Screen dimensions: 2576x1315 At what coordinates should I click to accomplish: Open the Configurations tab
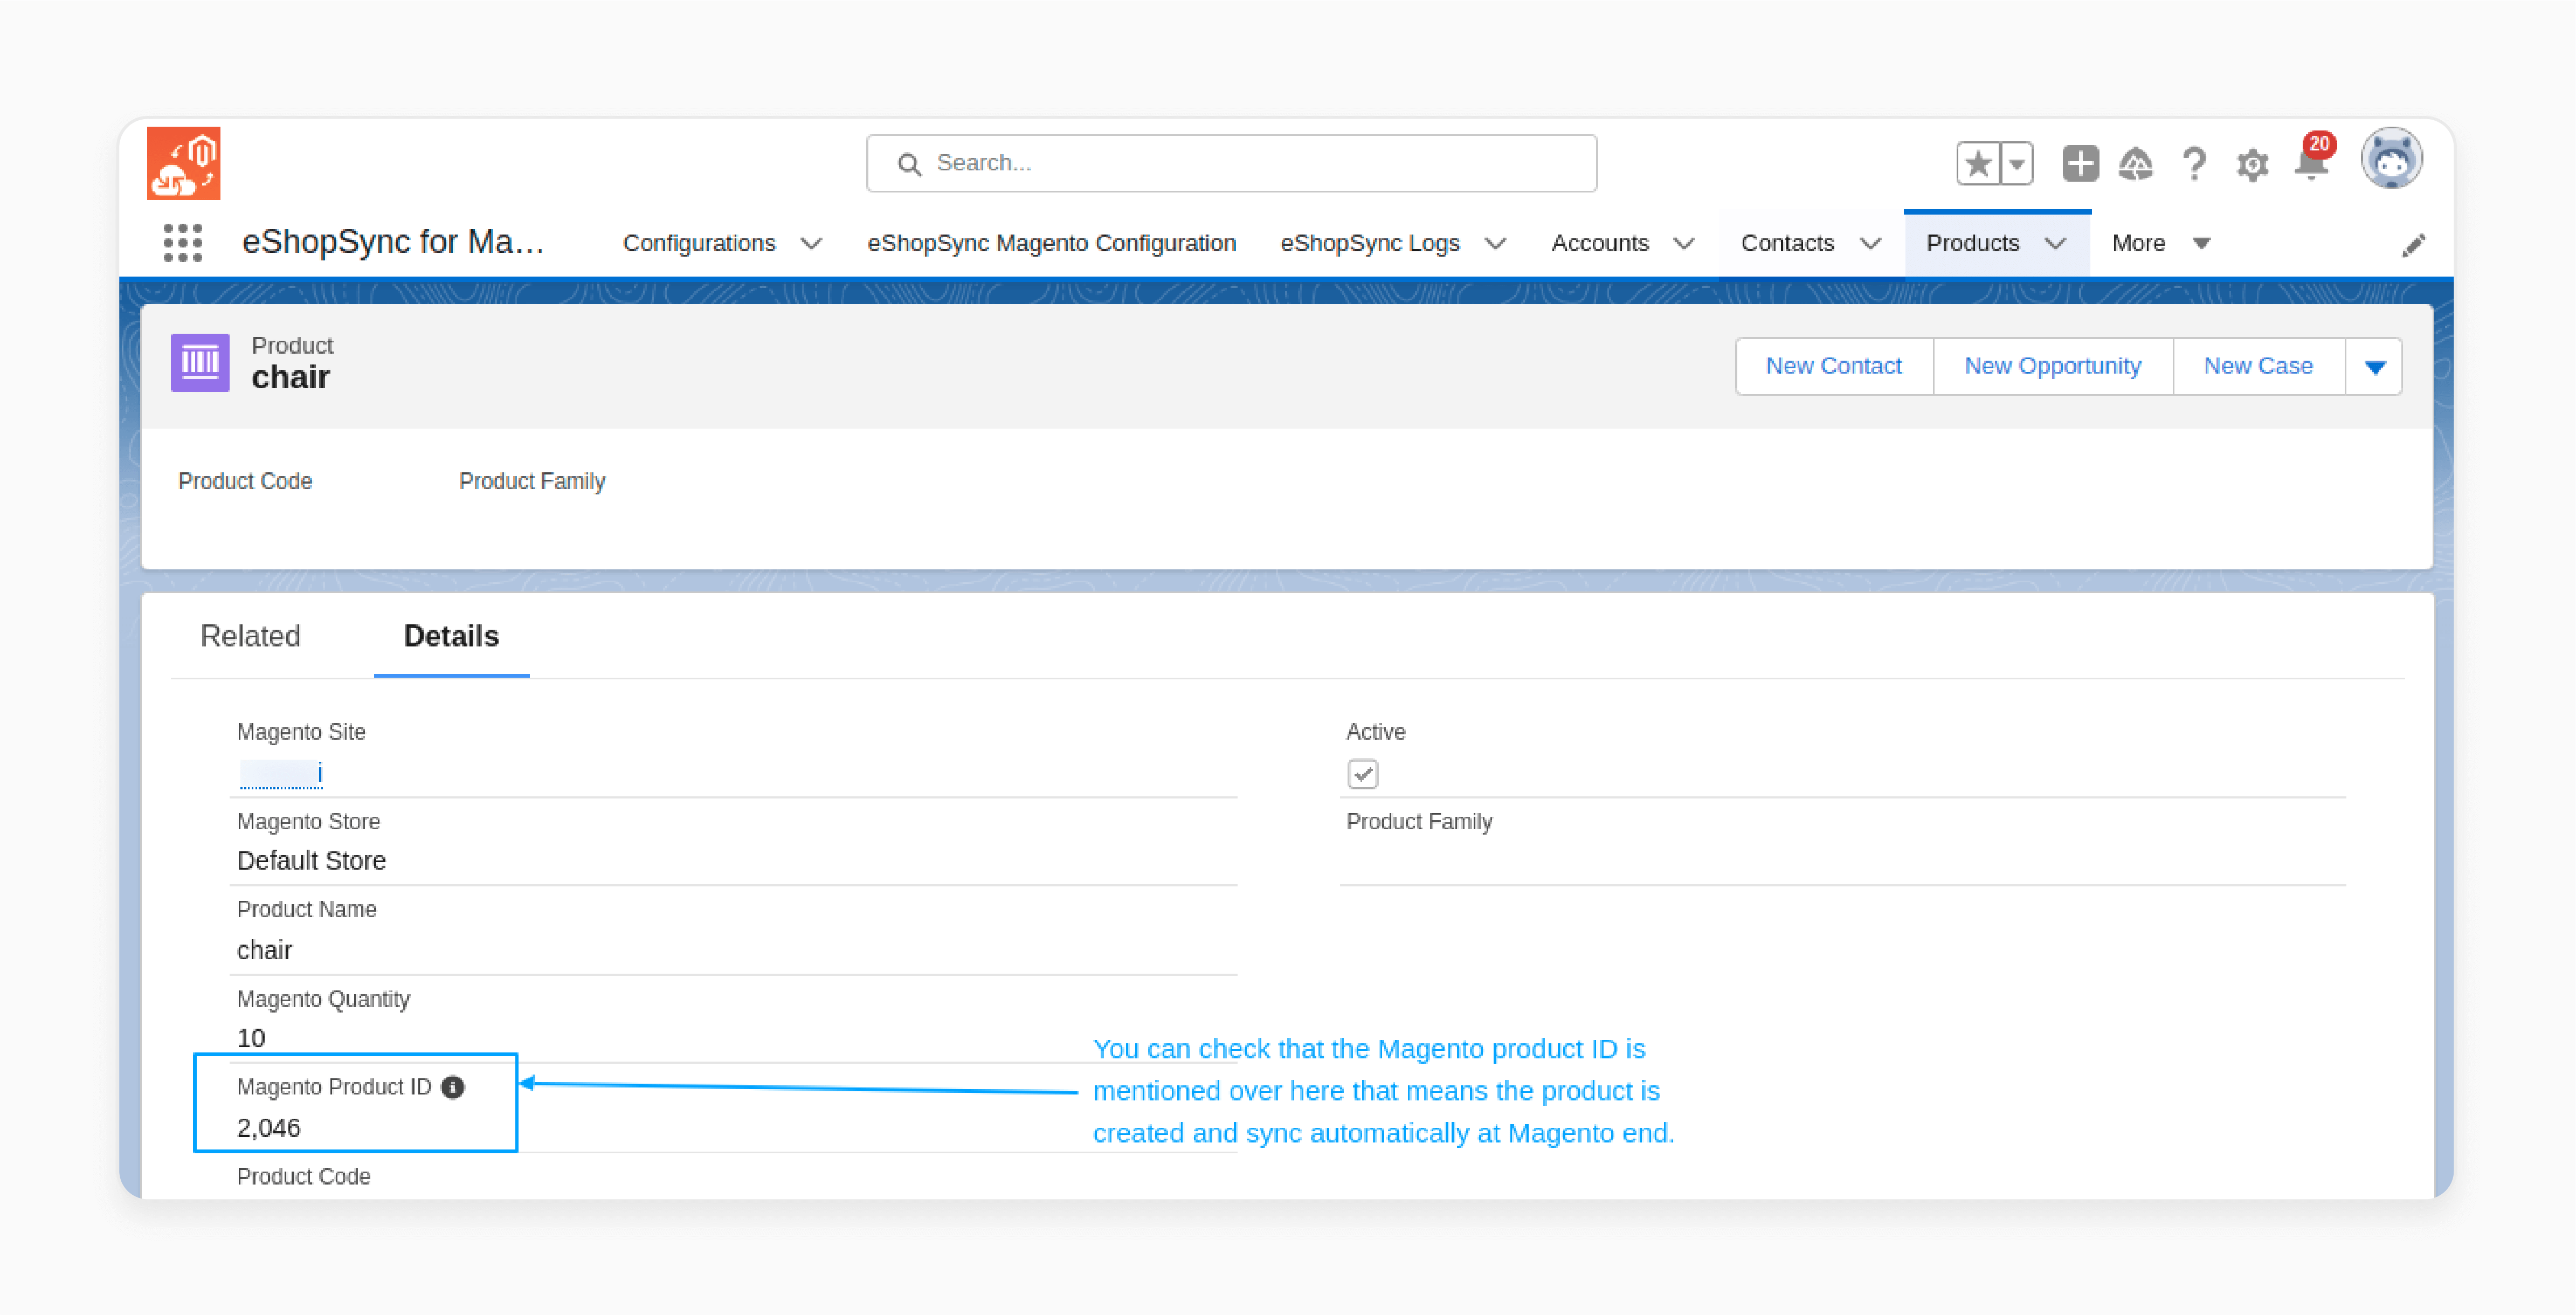[x=699, y=244]
